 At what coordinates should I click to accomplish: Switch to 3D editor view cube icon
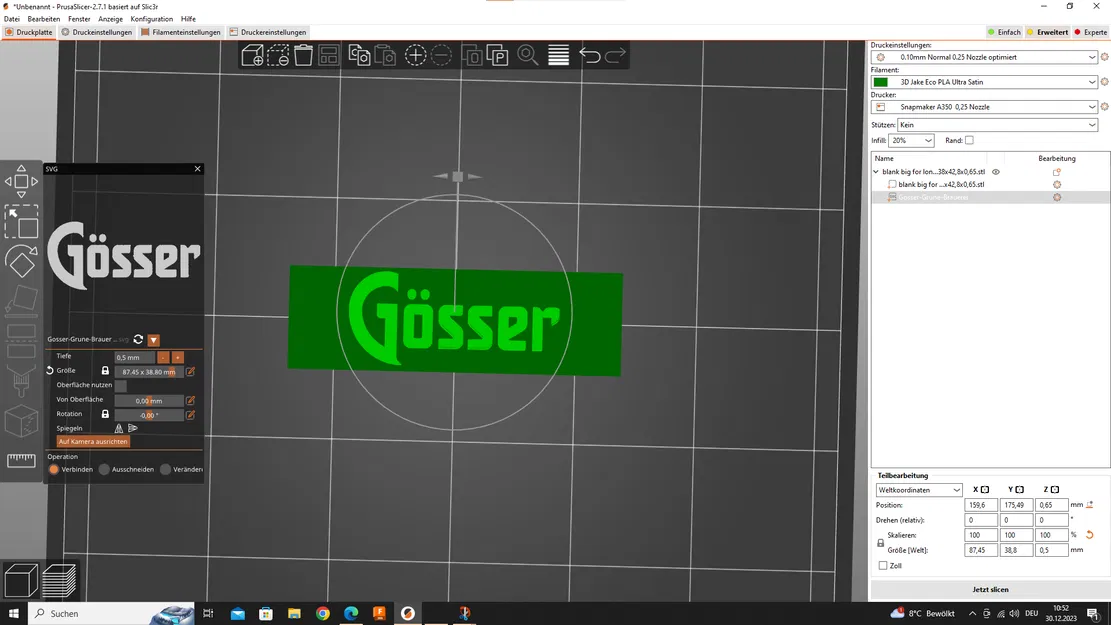click(21, 580)
